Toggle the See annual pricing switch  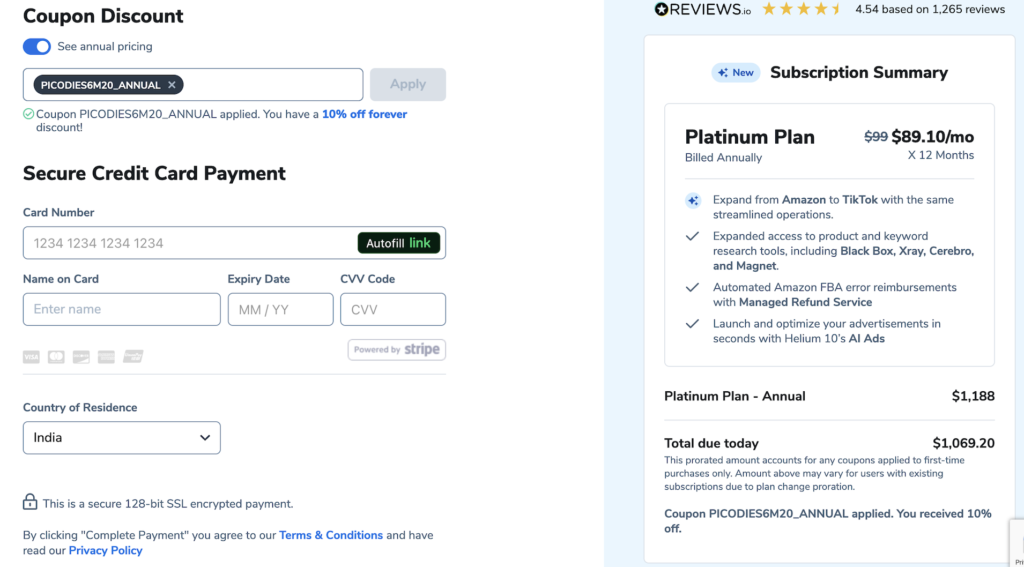[37, 47]
